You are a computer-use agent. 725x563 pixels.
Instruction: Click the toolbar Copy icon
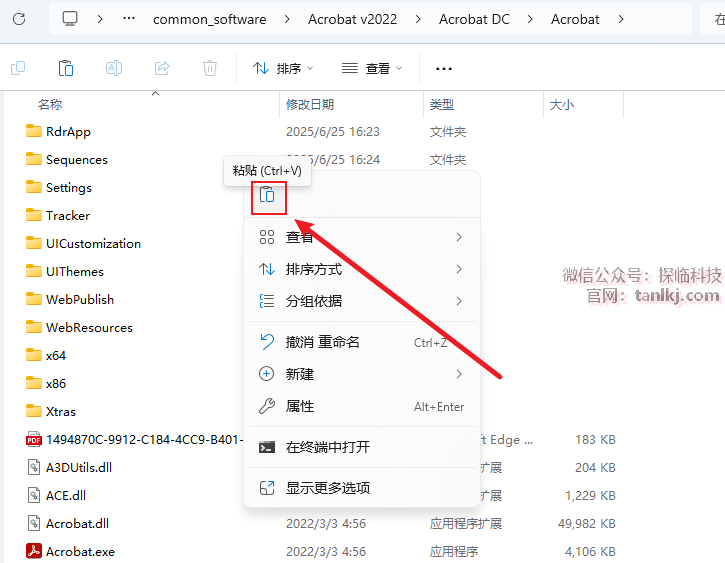coord(18,68)
